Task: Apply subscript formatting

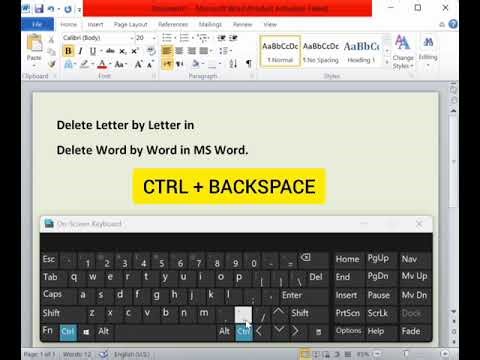Action: (x=123, y=51)
